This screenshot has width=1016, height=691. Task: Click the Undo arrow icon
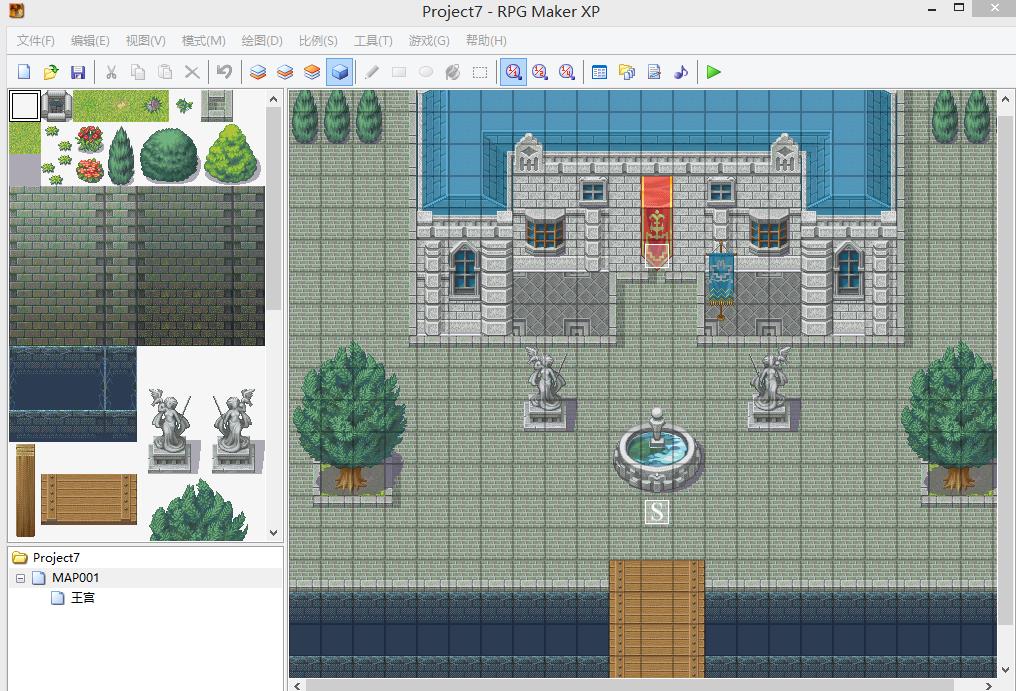[x=224, y=72]
